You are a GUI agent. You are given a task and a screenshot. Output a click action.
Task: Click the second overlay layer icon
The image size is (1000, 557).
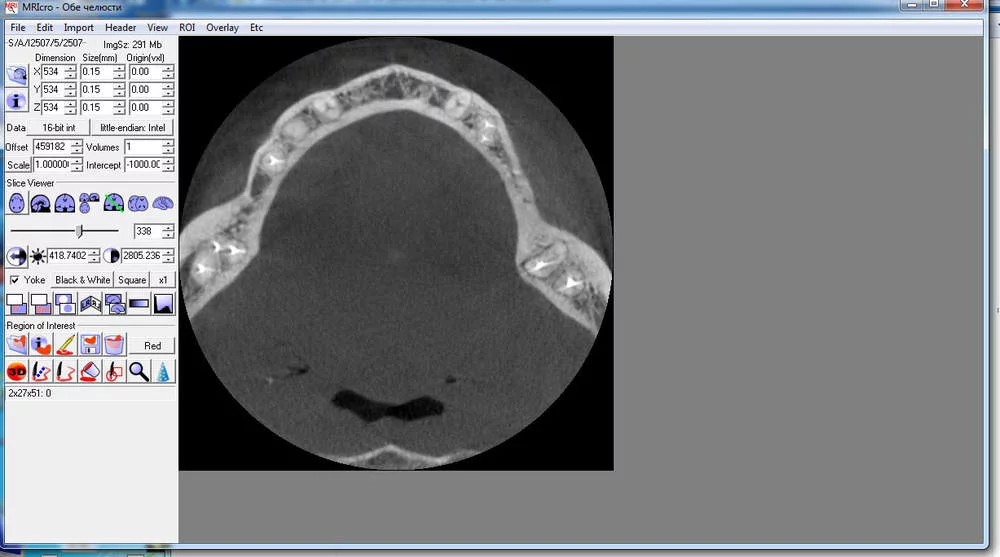pos(41,304)
